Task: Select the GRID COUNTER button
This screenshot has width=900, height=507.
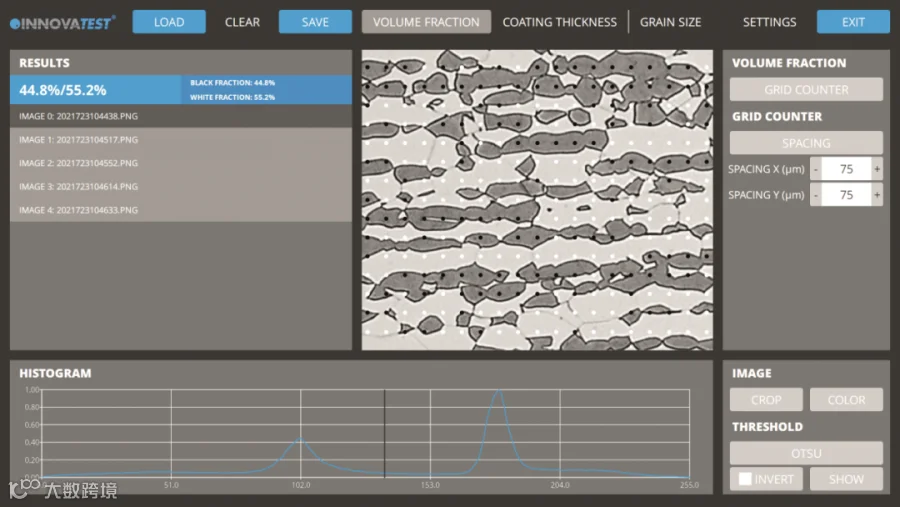Action: pos(806,90)
